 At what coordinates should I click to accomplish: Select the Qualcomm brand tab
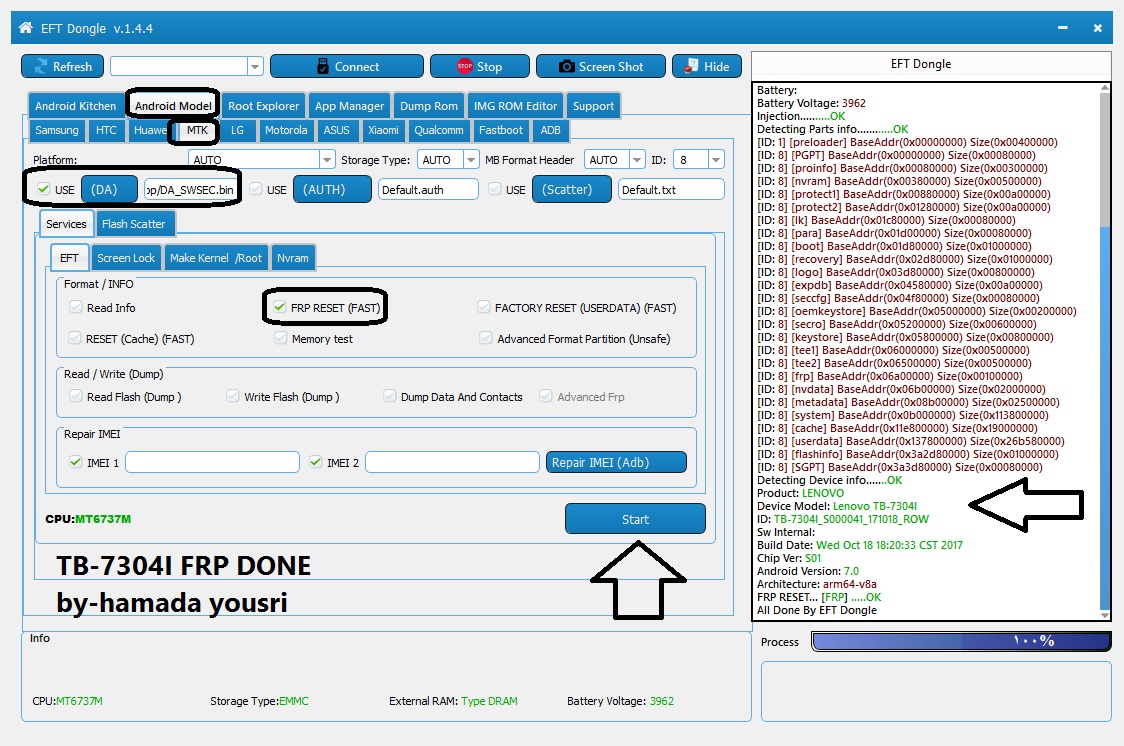coord(439,130)
